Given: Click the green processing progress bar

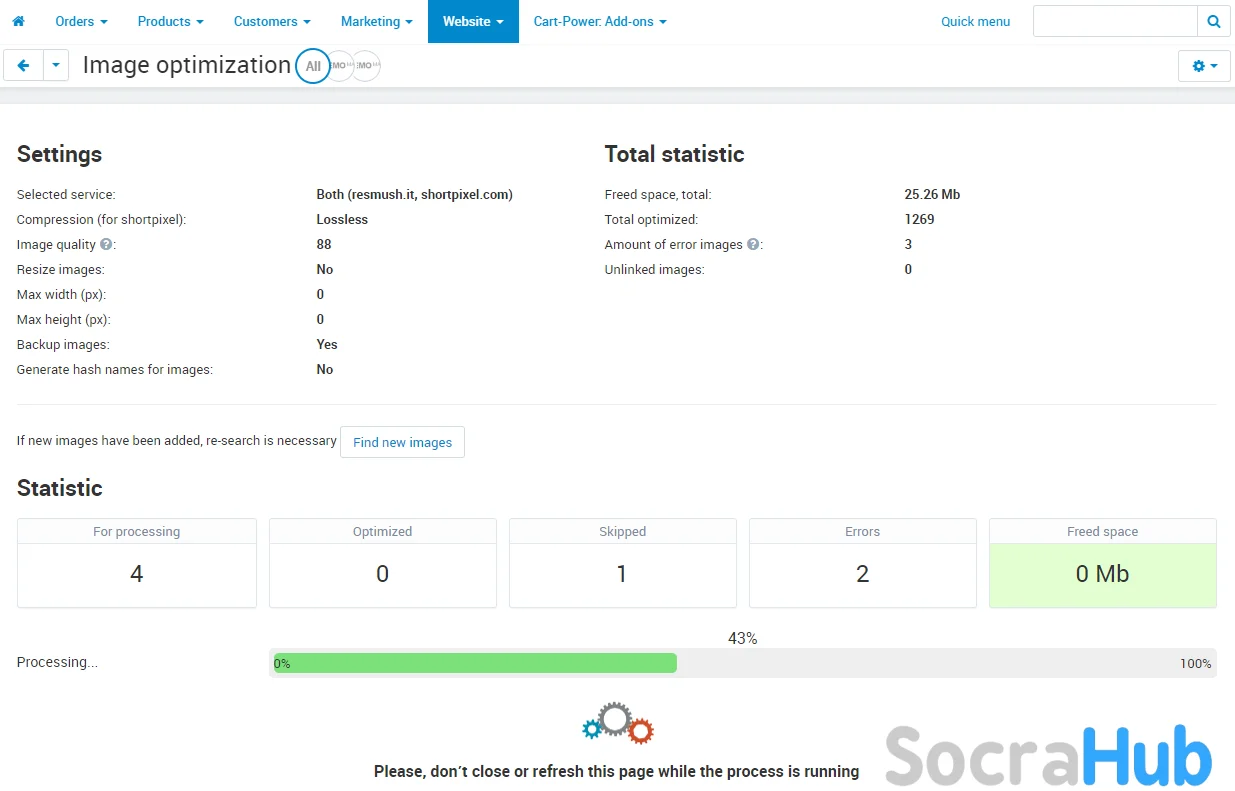Looking at the screenshot, I should click(x=475, y=663).
